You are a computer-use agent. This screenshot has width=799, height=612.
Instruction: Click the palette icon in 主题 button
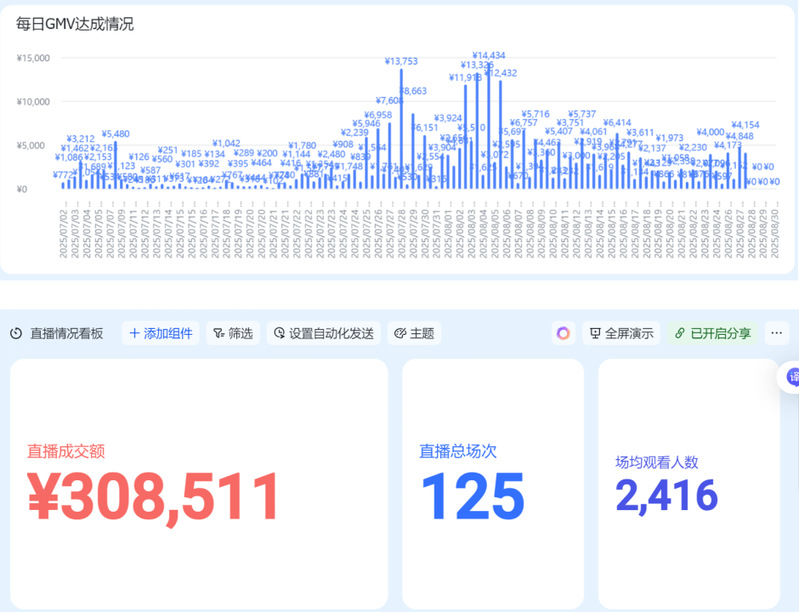coord(399,334)
